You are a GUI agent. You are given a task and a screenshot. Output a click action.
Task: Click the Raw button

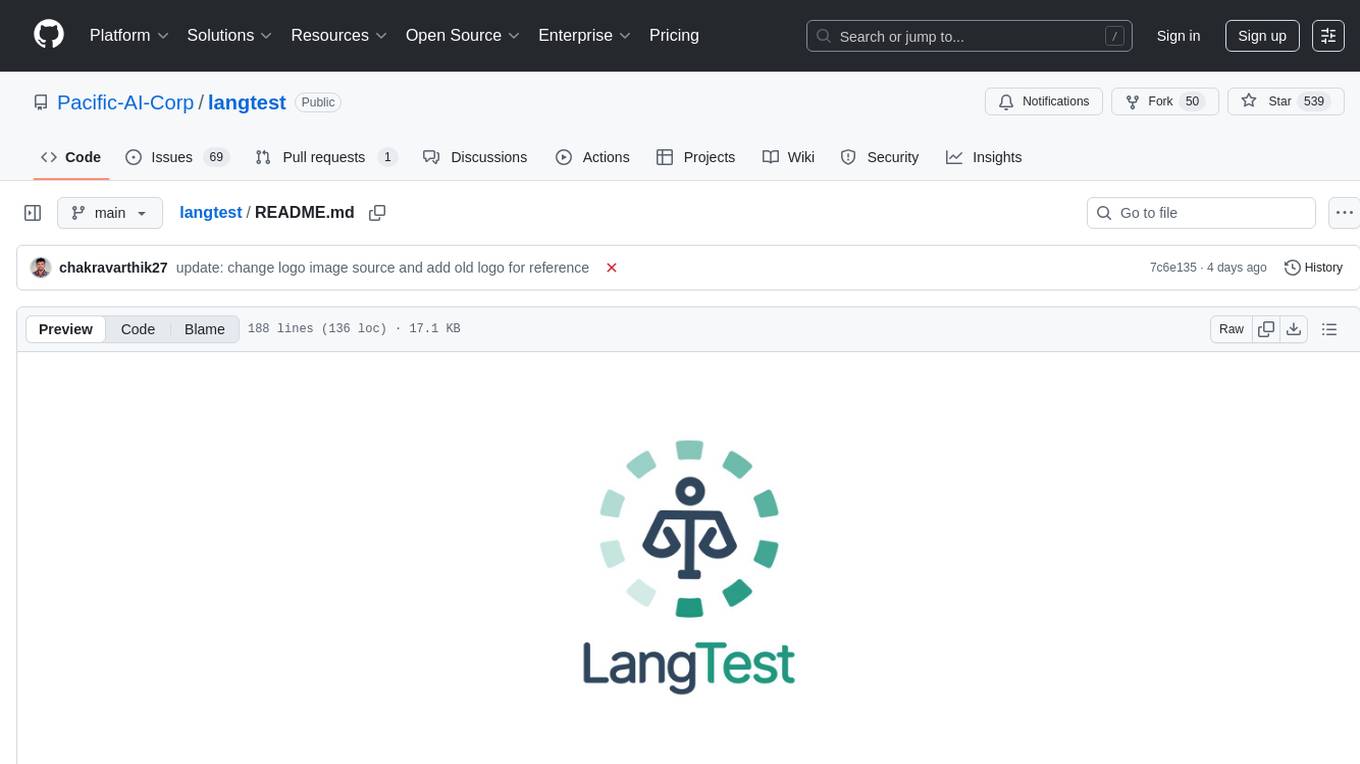click(x=1231, y=329)
